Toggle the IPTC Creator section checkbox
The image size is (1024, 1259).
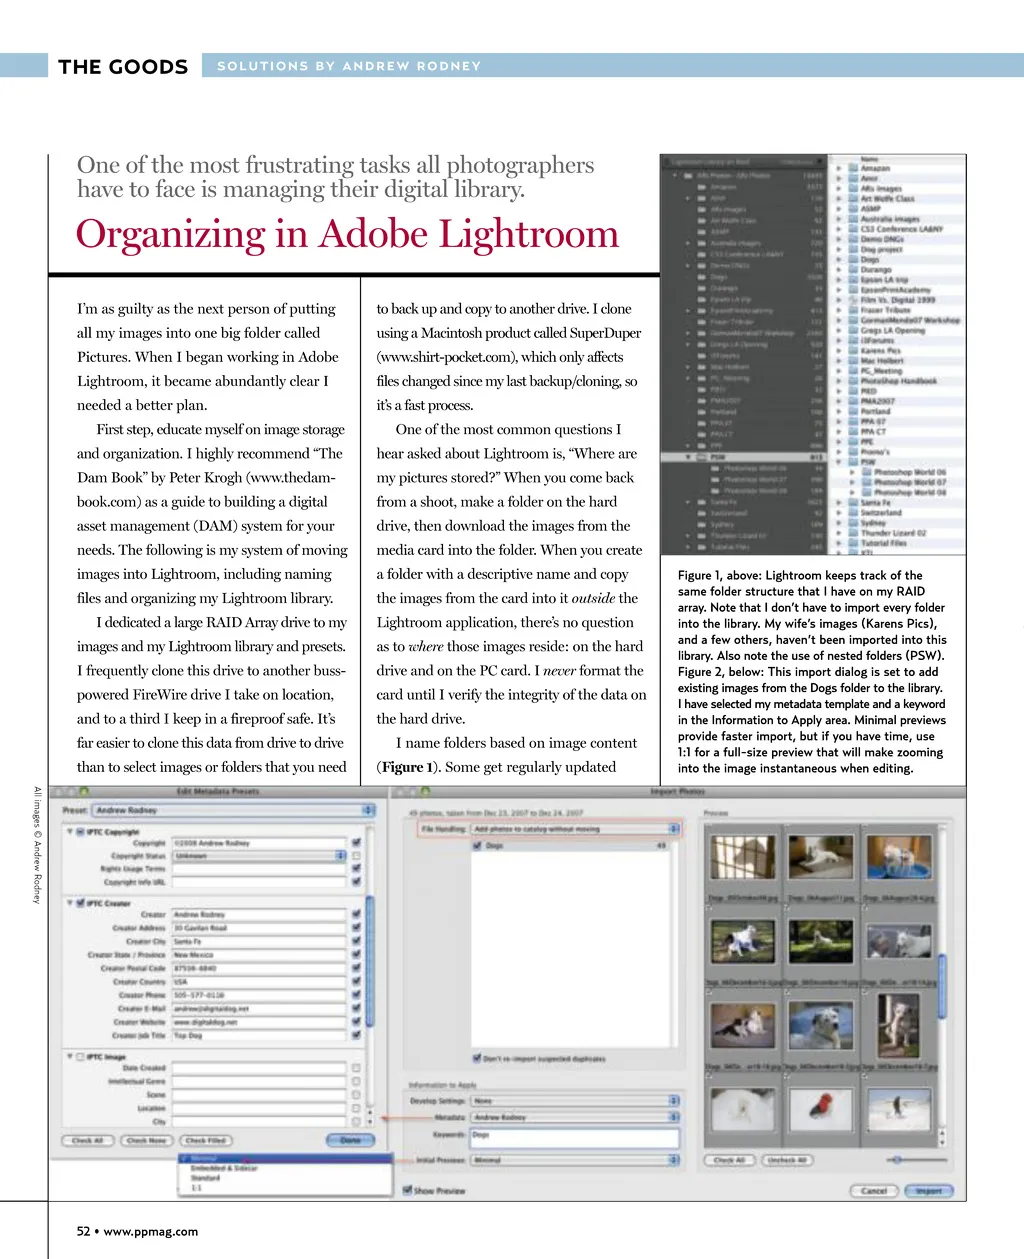(81, 902)
